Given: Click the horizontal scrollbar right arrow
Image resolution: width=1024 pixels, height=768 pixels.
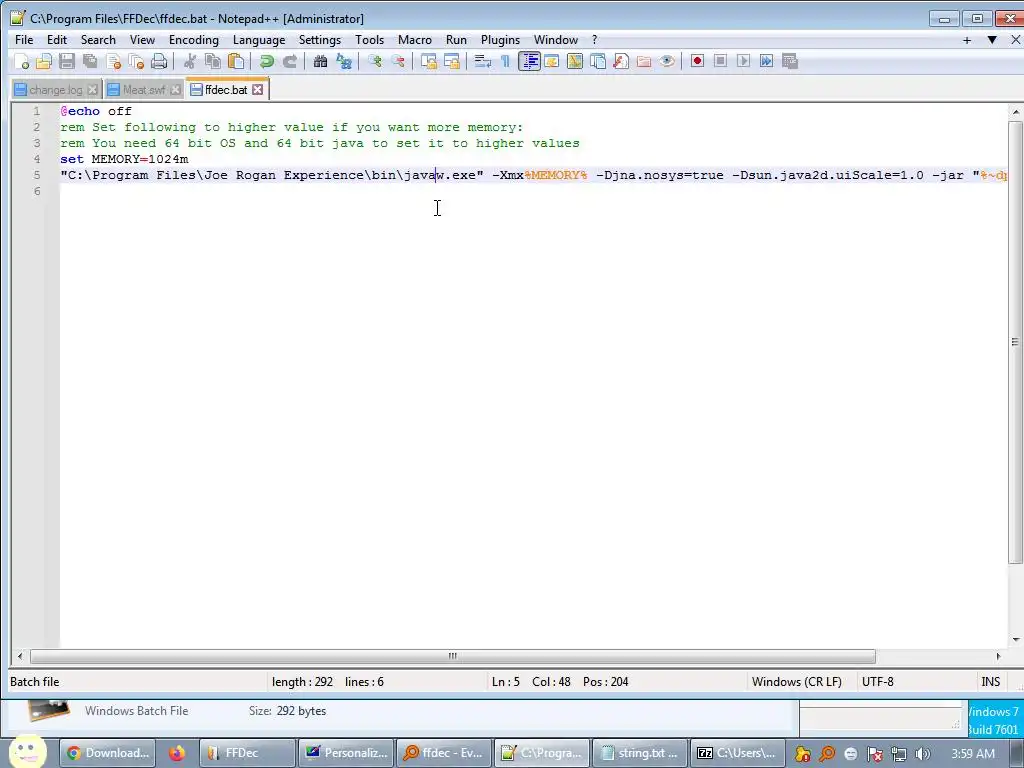Looking at the screenshot, I should tap(998, 656).
